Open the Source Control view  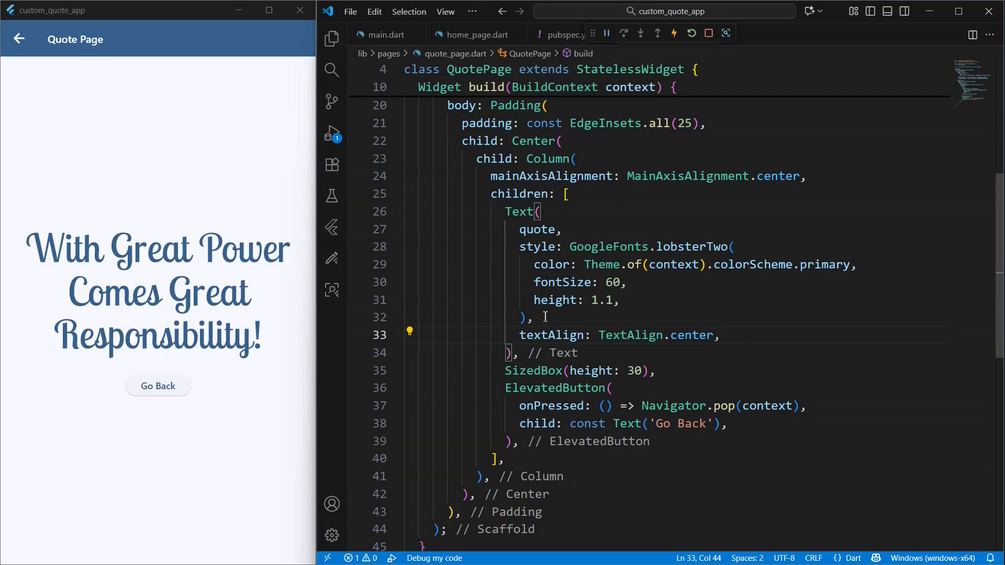pos(331,101)
